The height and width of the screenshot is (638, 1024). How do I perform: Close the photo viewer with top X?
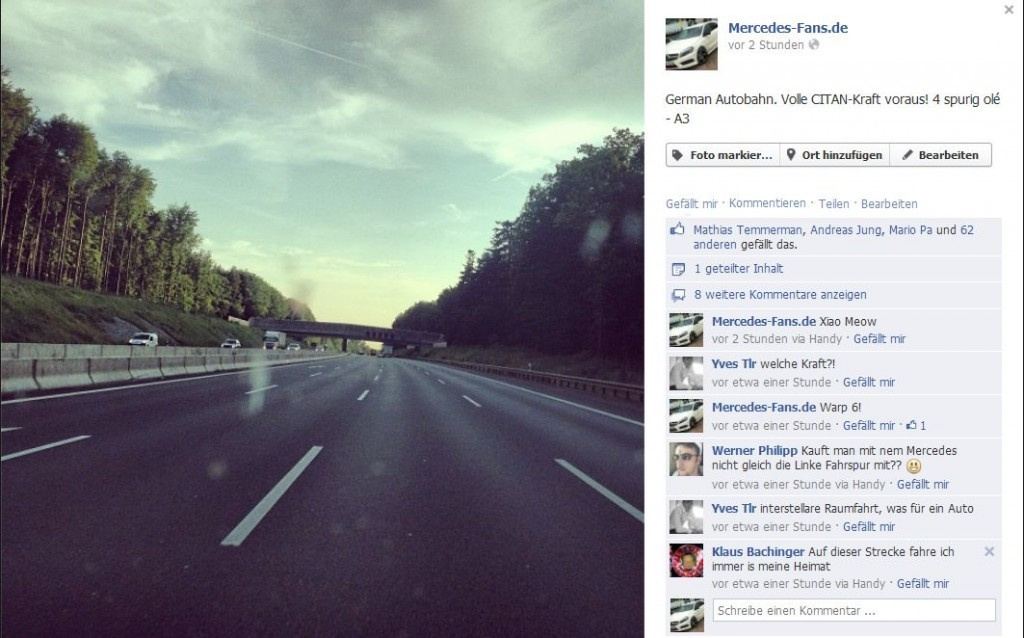tap(1009, 10)
